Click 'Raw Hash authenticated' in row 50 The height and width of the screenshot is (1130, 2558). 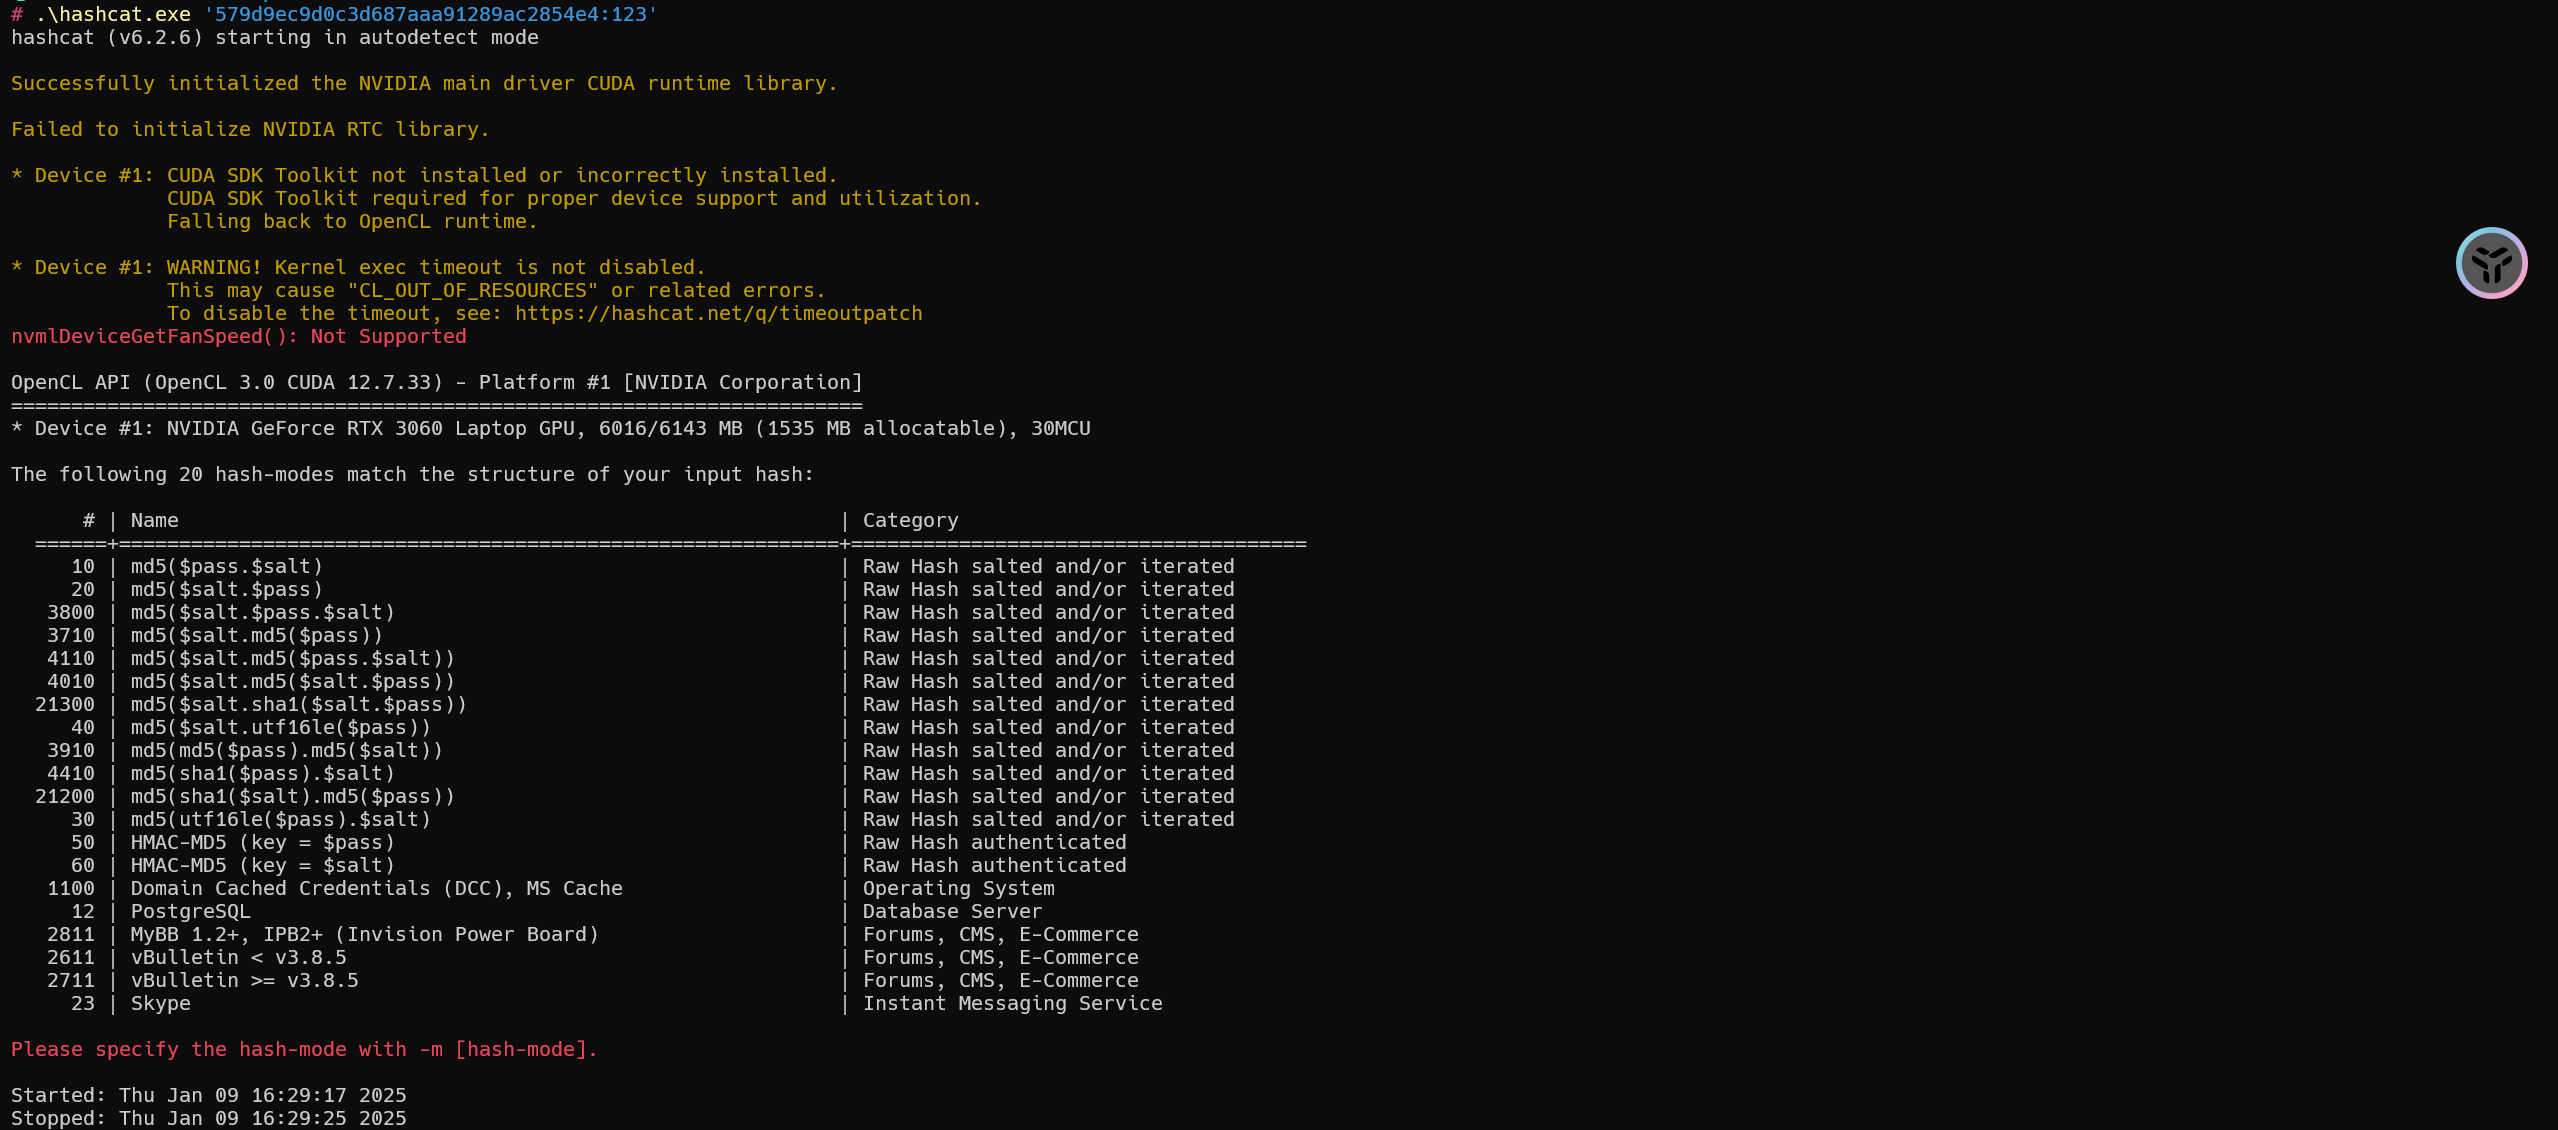point(995,843)
